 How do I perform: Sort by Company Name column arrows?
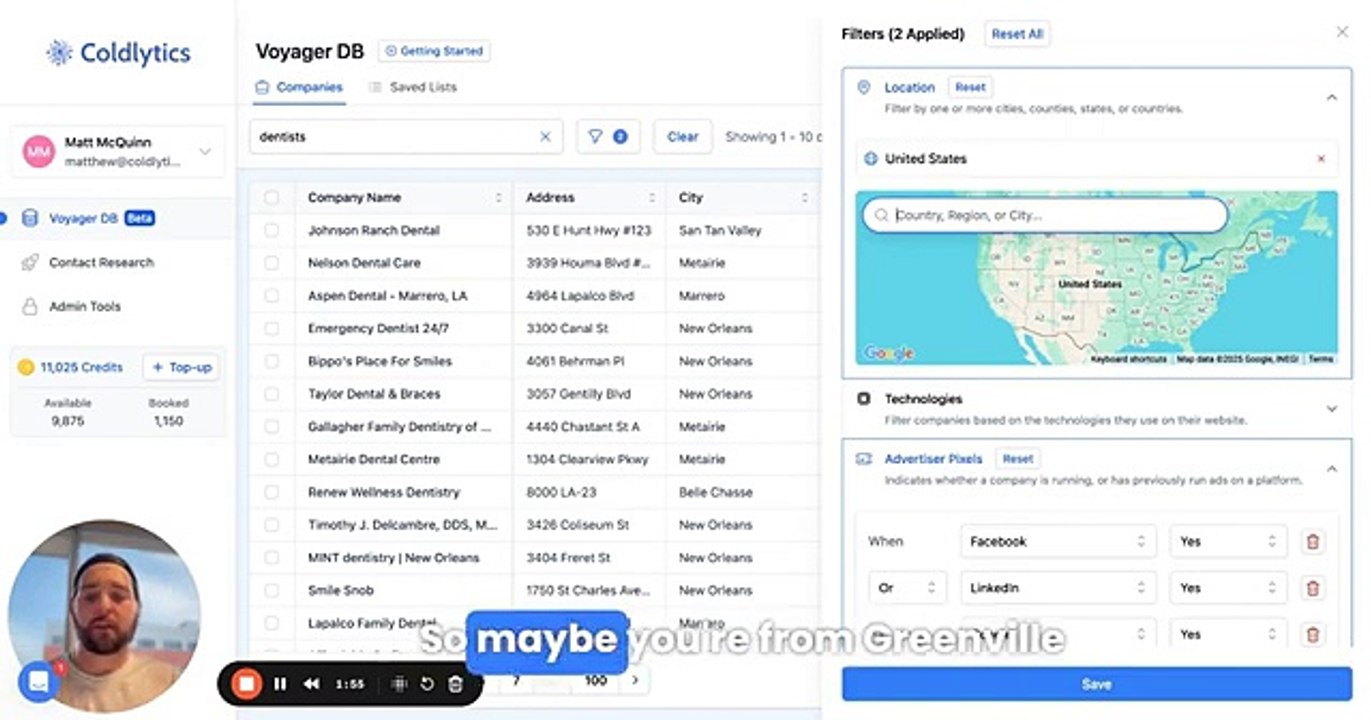498,198
